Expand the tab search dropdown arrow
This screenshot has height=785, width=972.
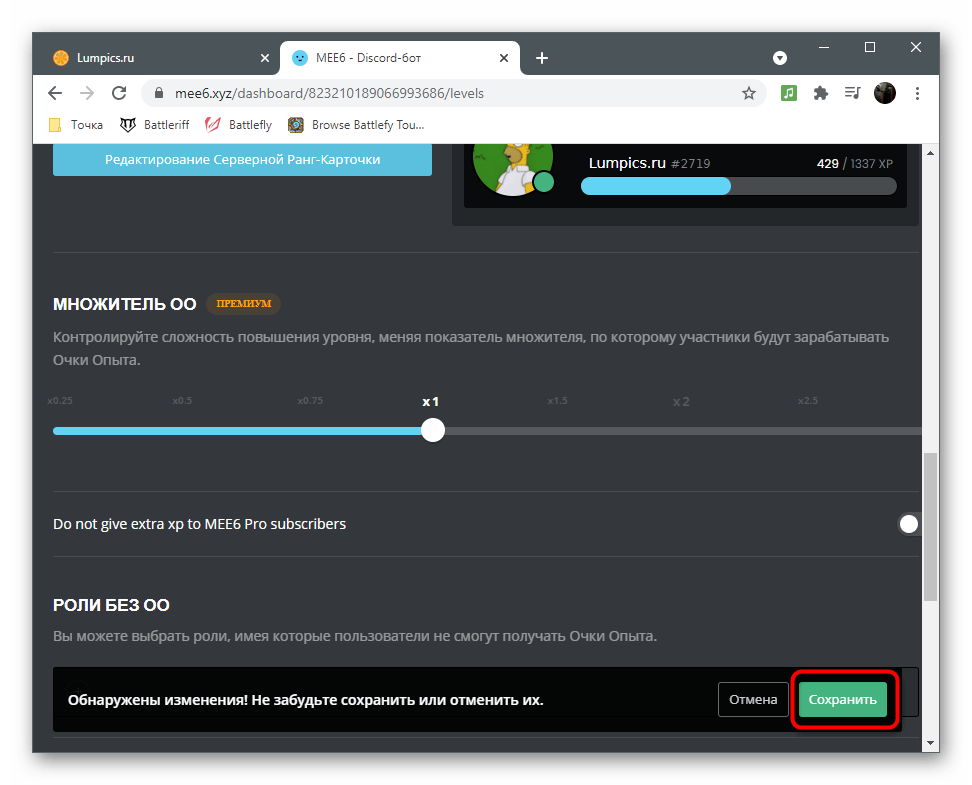pyautogui.click(x=780, y=58)
